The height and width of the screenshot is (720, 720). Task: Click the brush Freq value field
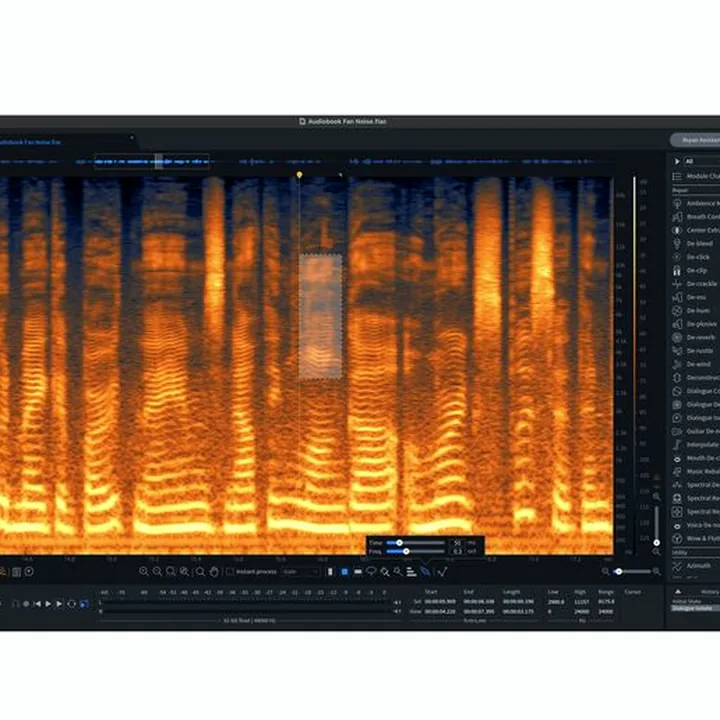tap(457, 551)
